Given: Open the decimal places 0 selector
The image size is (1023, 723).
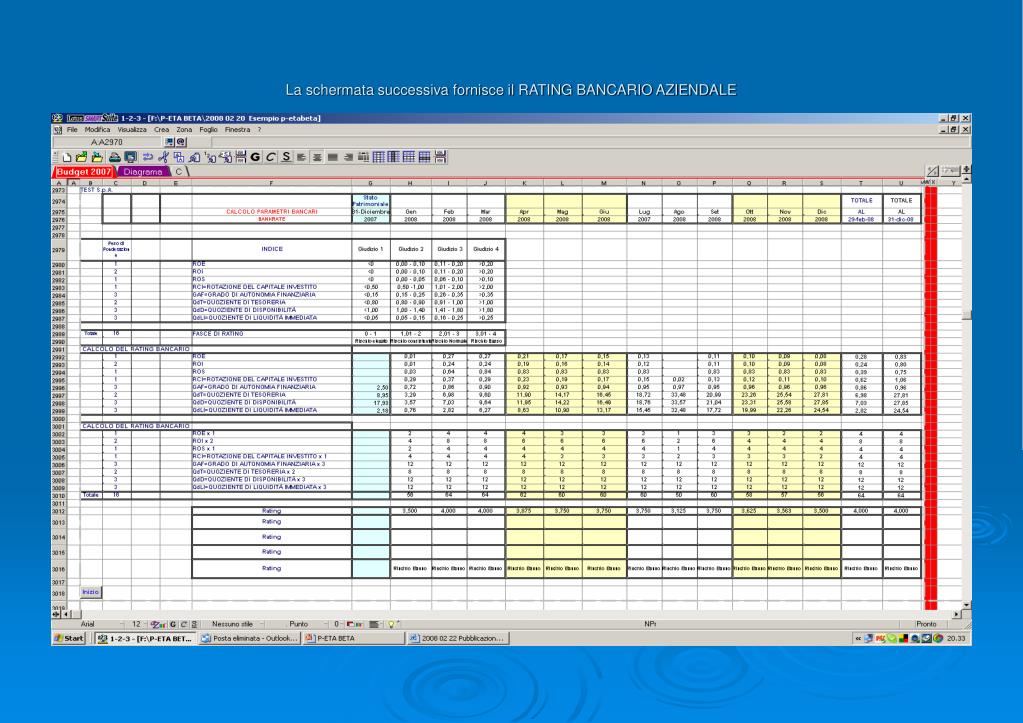Looking at the screenshot, I should (x=337, y=624).
